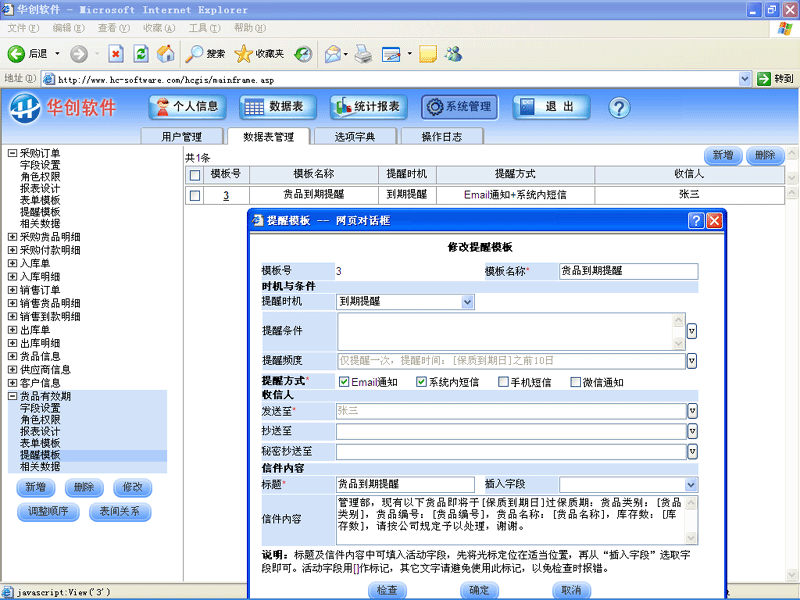Open the 插入字段 dropdown

point(692,484)
